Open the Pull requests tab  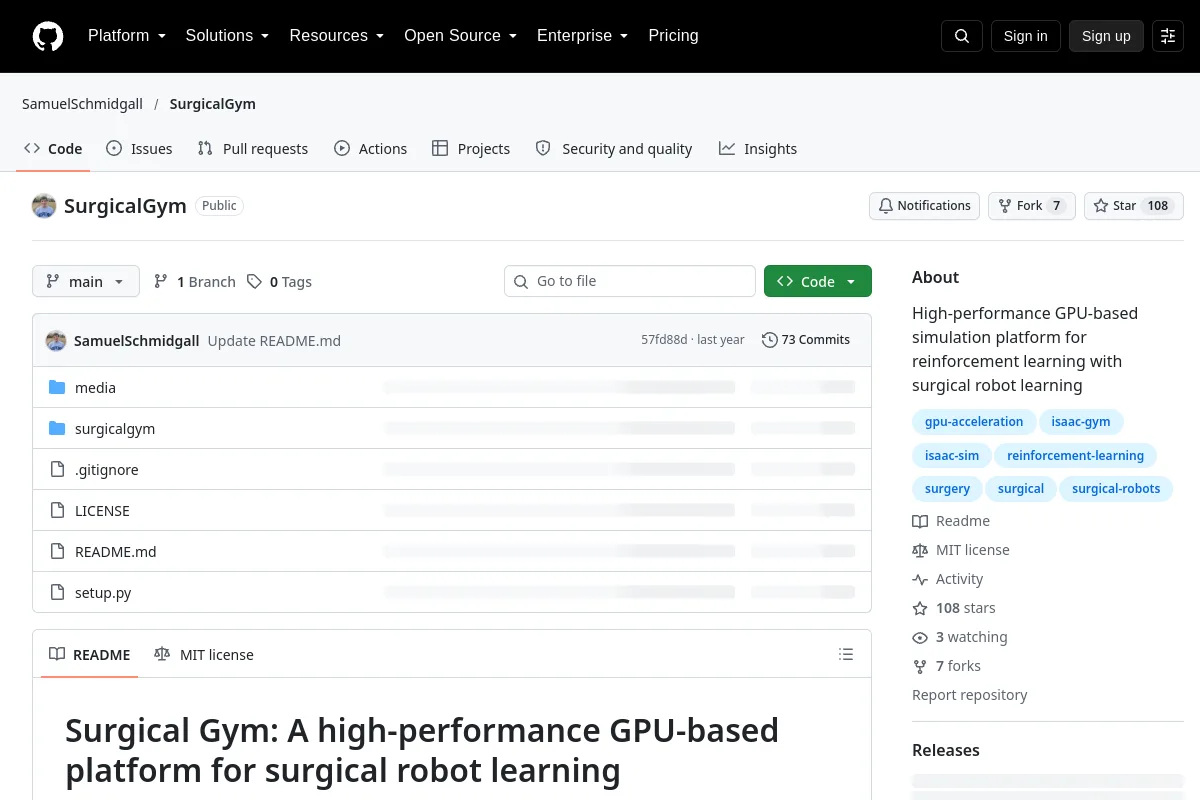coord(253,149)
